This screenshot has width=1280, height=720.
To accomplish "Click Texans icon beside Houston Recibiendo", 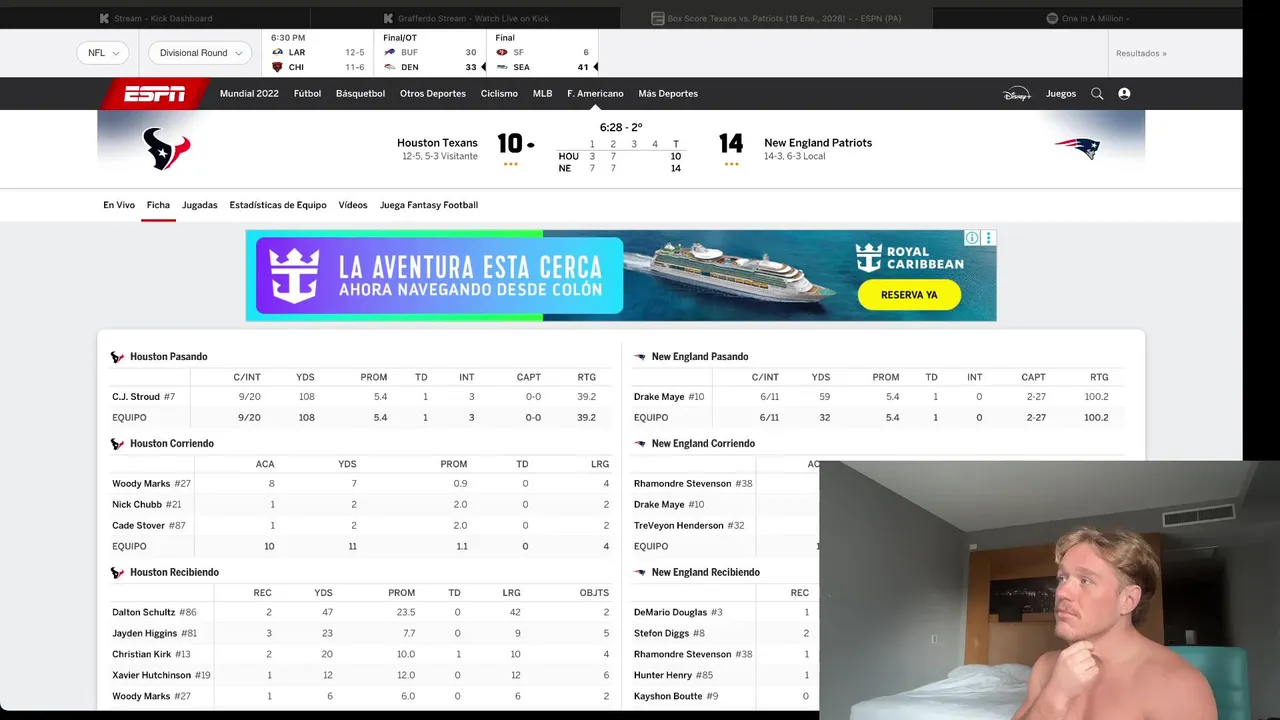I will 117,573.
